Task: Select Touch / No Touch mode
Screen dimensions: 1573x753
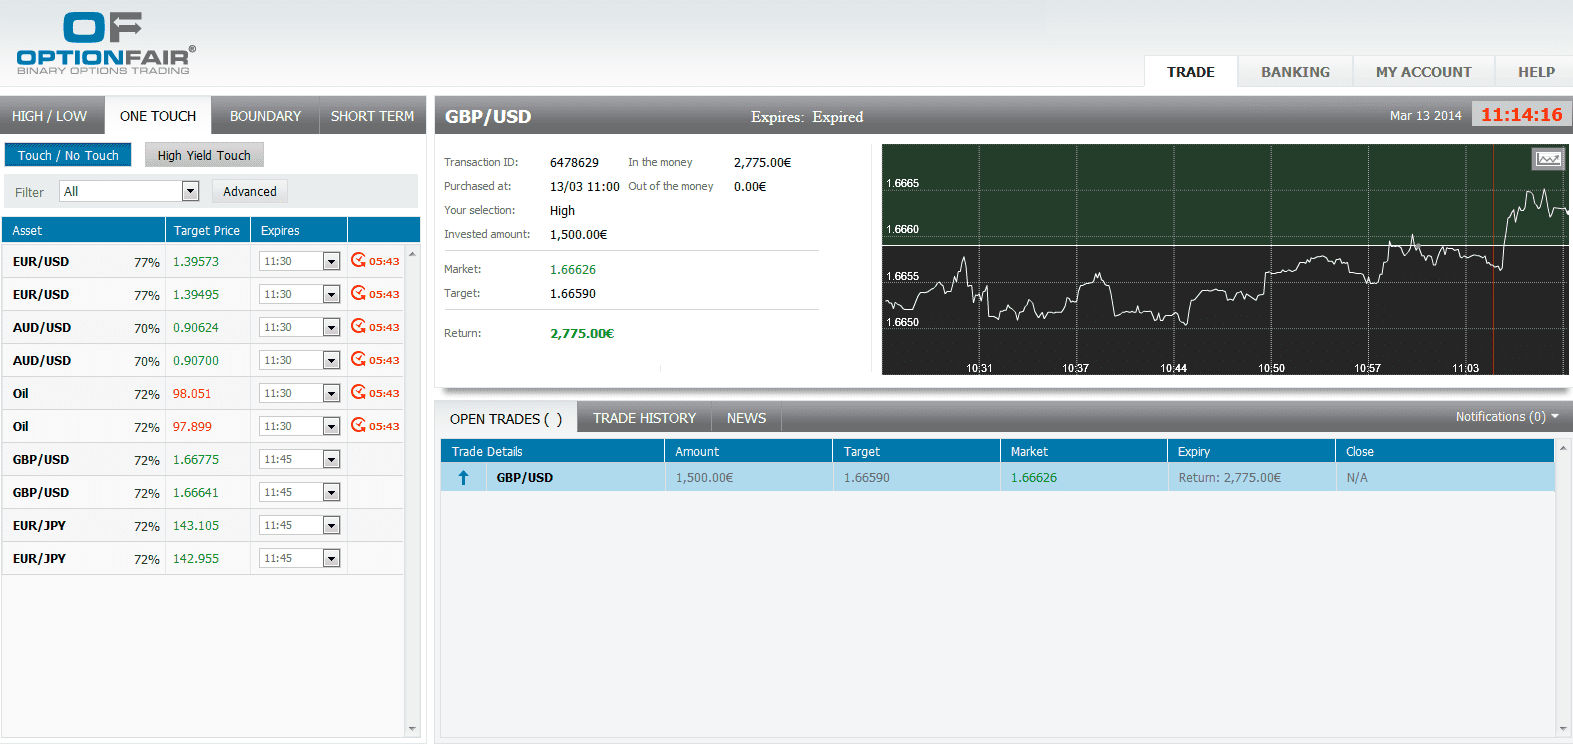Action: tap(68, 155)
